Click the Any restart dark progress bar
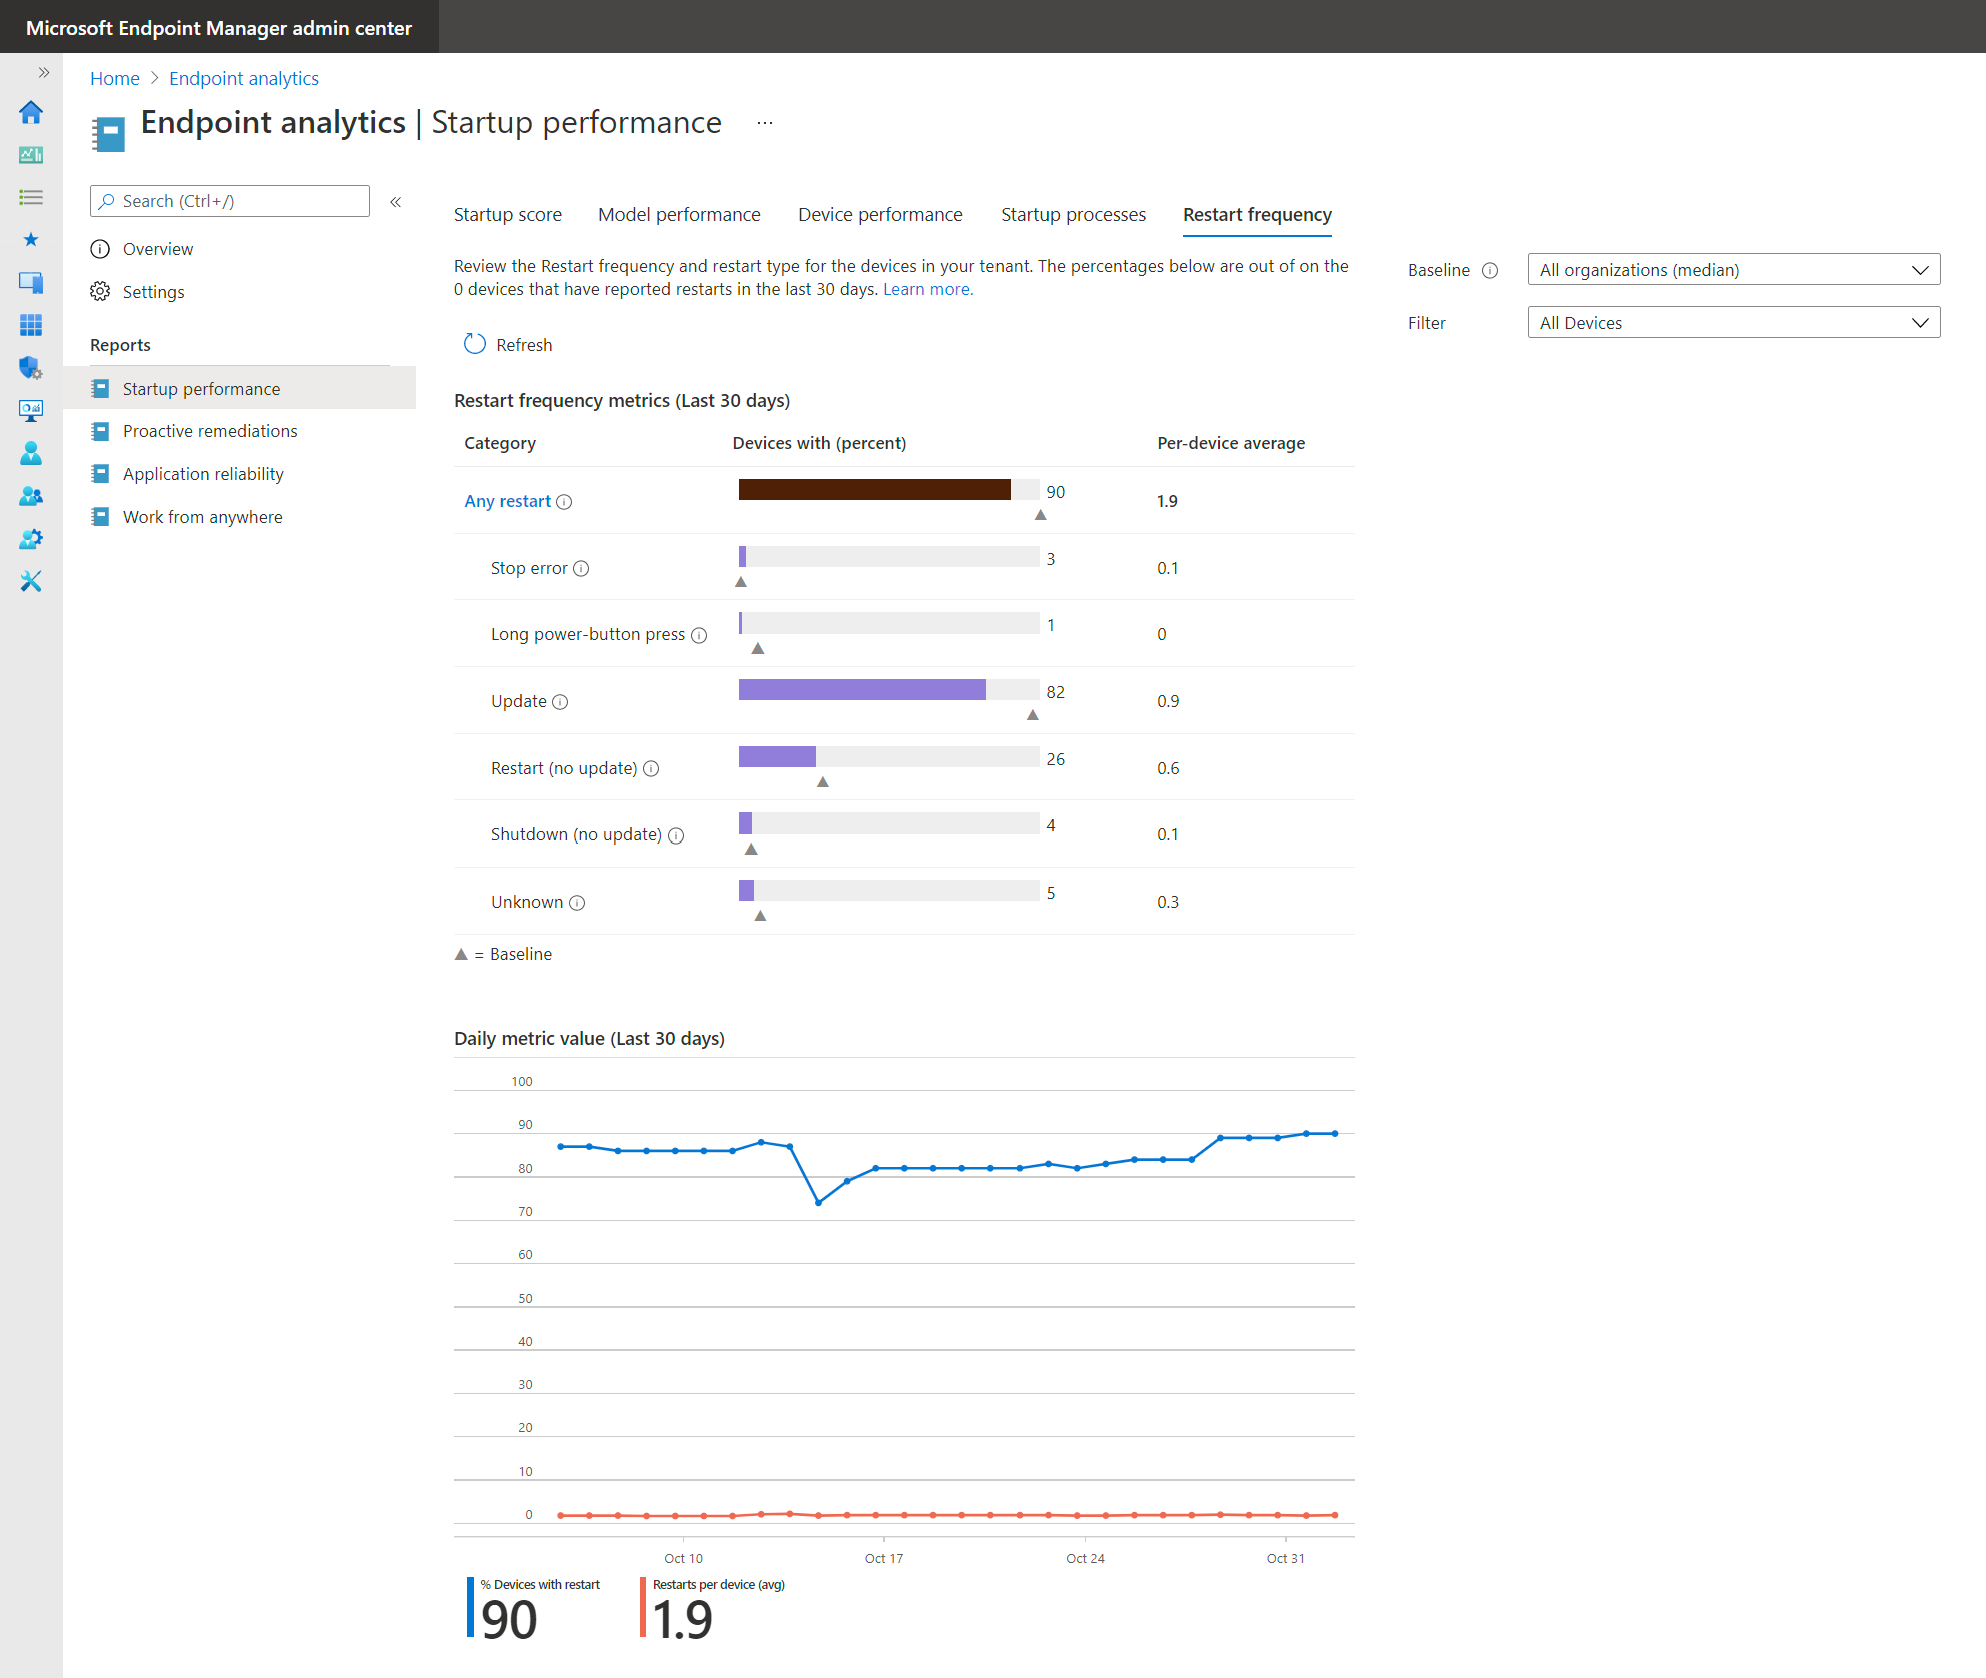 click(874, 490)
